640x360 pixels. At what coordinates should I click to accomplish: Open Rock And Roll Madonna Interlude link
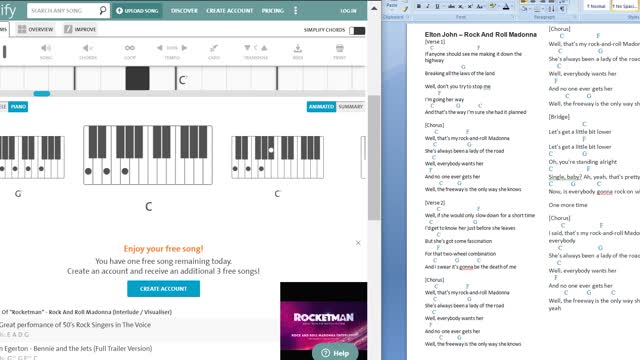(86, 312)
